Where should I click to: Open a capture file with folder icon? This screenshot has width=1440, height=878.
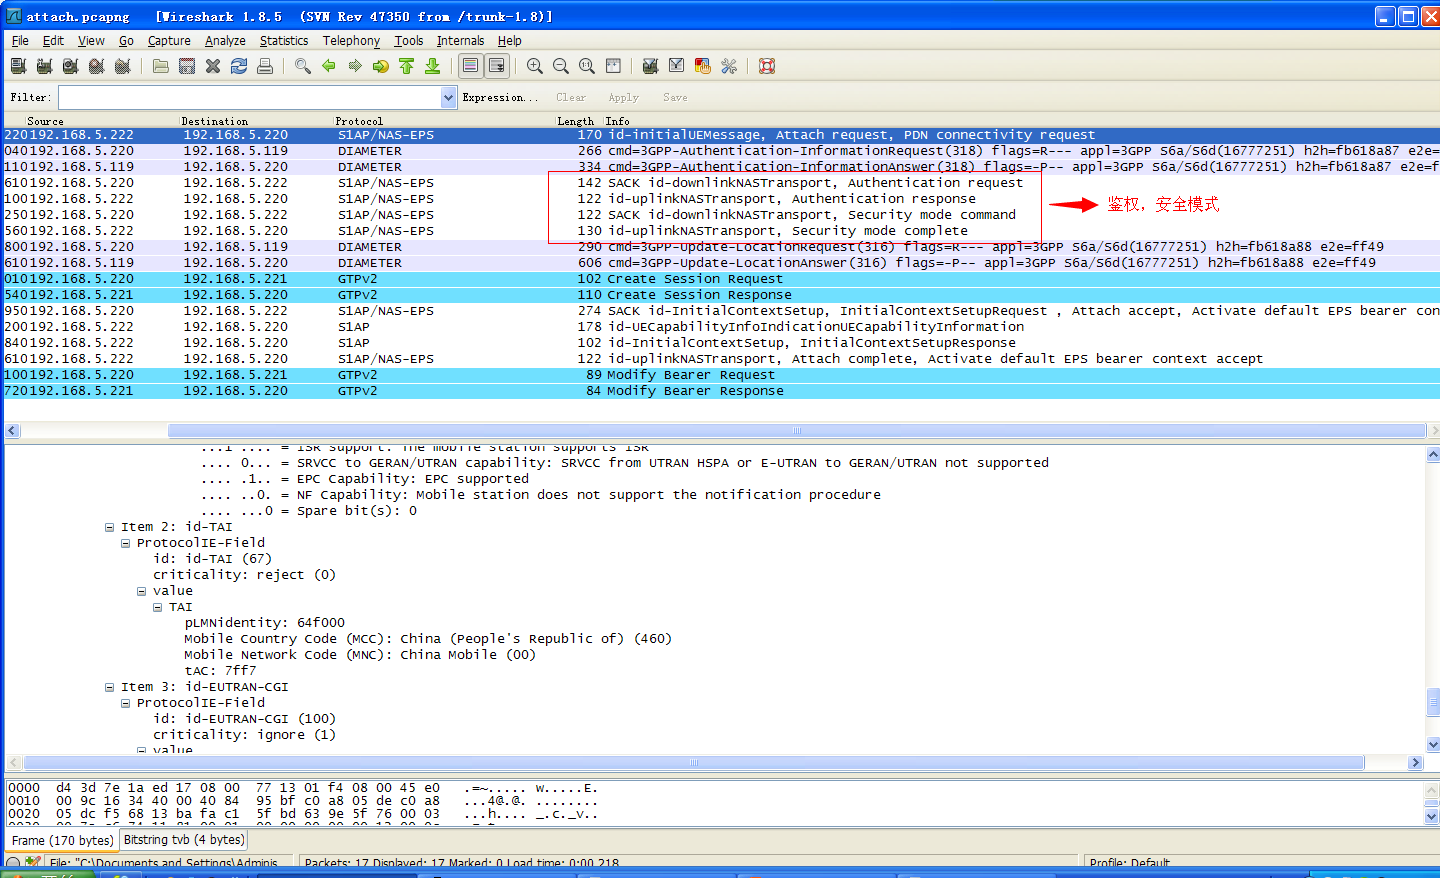[161, 66]
